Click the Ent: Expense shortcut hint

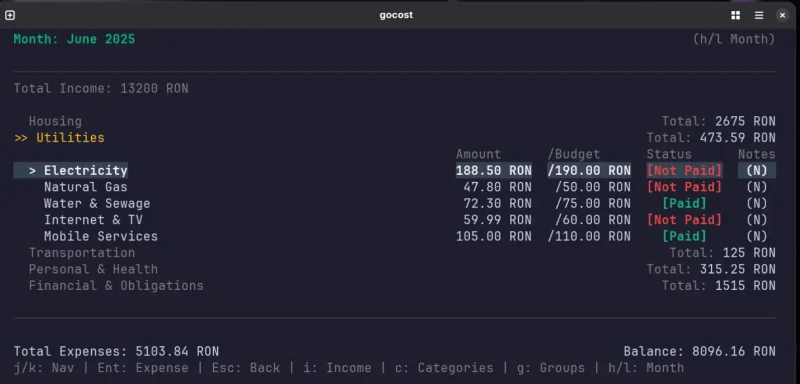pos(143,368)
